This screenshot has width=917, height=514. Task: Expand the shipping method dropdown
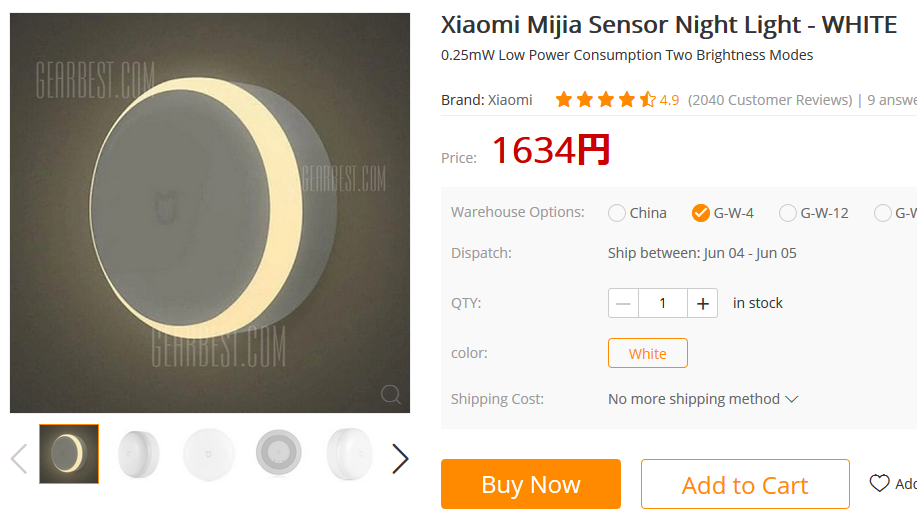pos(703,399)
